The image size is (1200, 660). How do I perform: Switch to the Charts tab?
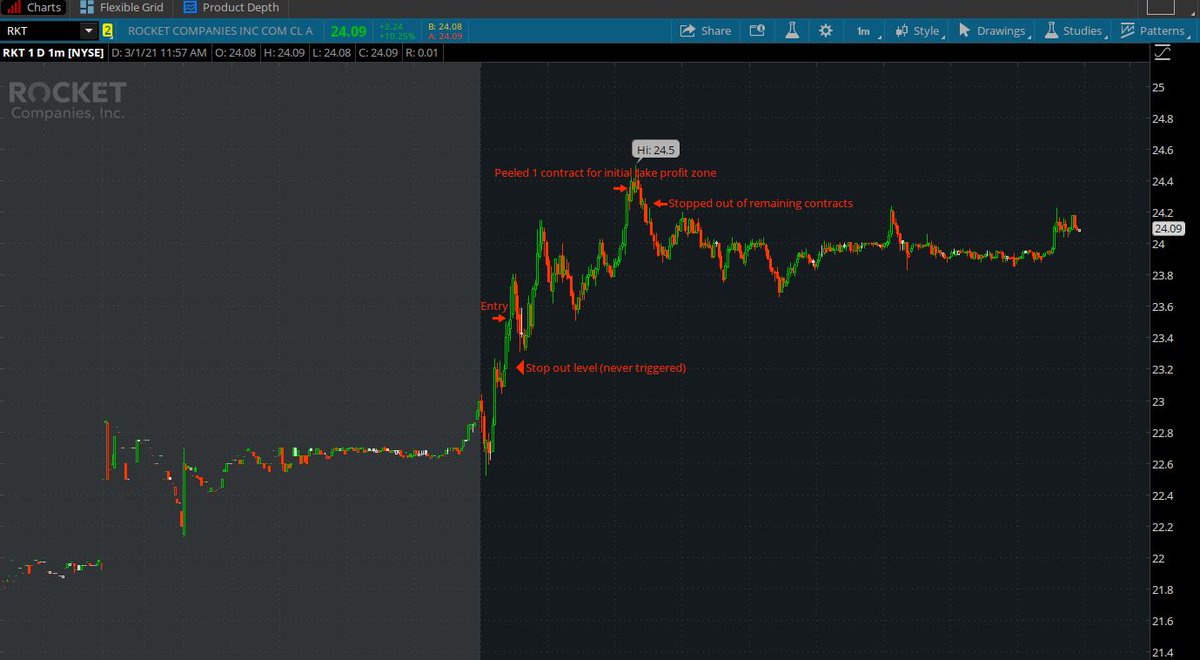[x=36, y=7]
